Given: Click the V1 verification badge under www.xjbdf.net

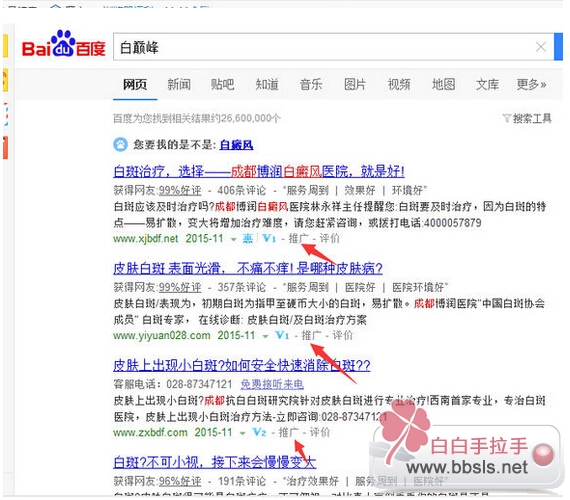Looking at the screenshot, I should 269,239.
